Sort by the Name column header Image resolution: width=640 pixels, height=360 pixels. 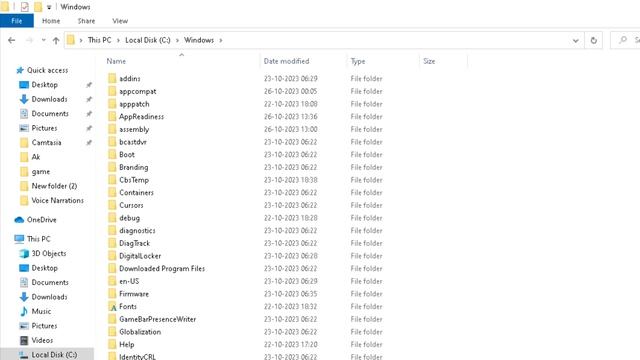[116, 61]
